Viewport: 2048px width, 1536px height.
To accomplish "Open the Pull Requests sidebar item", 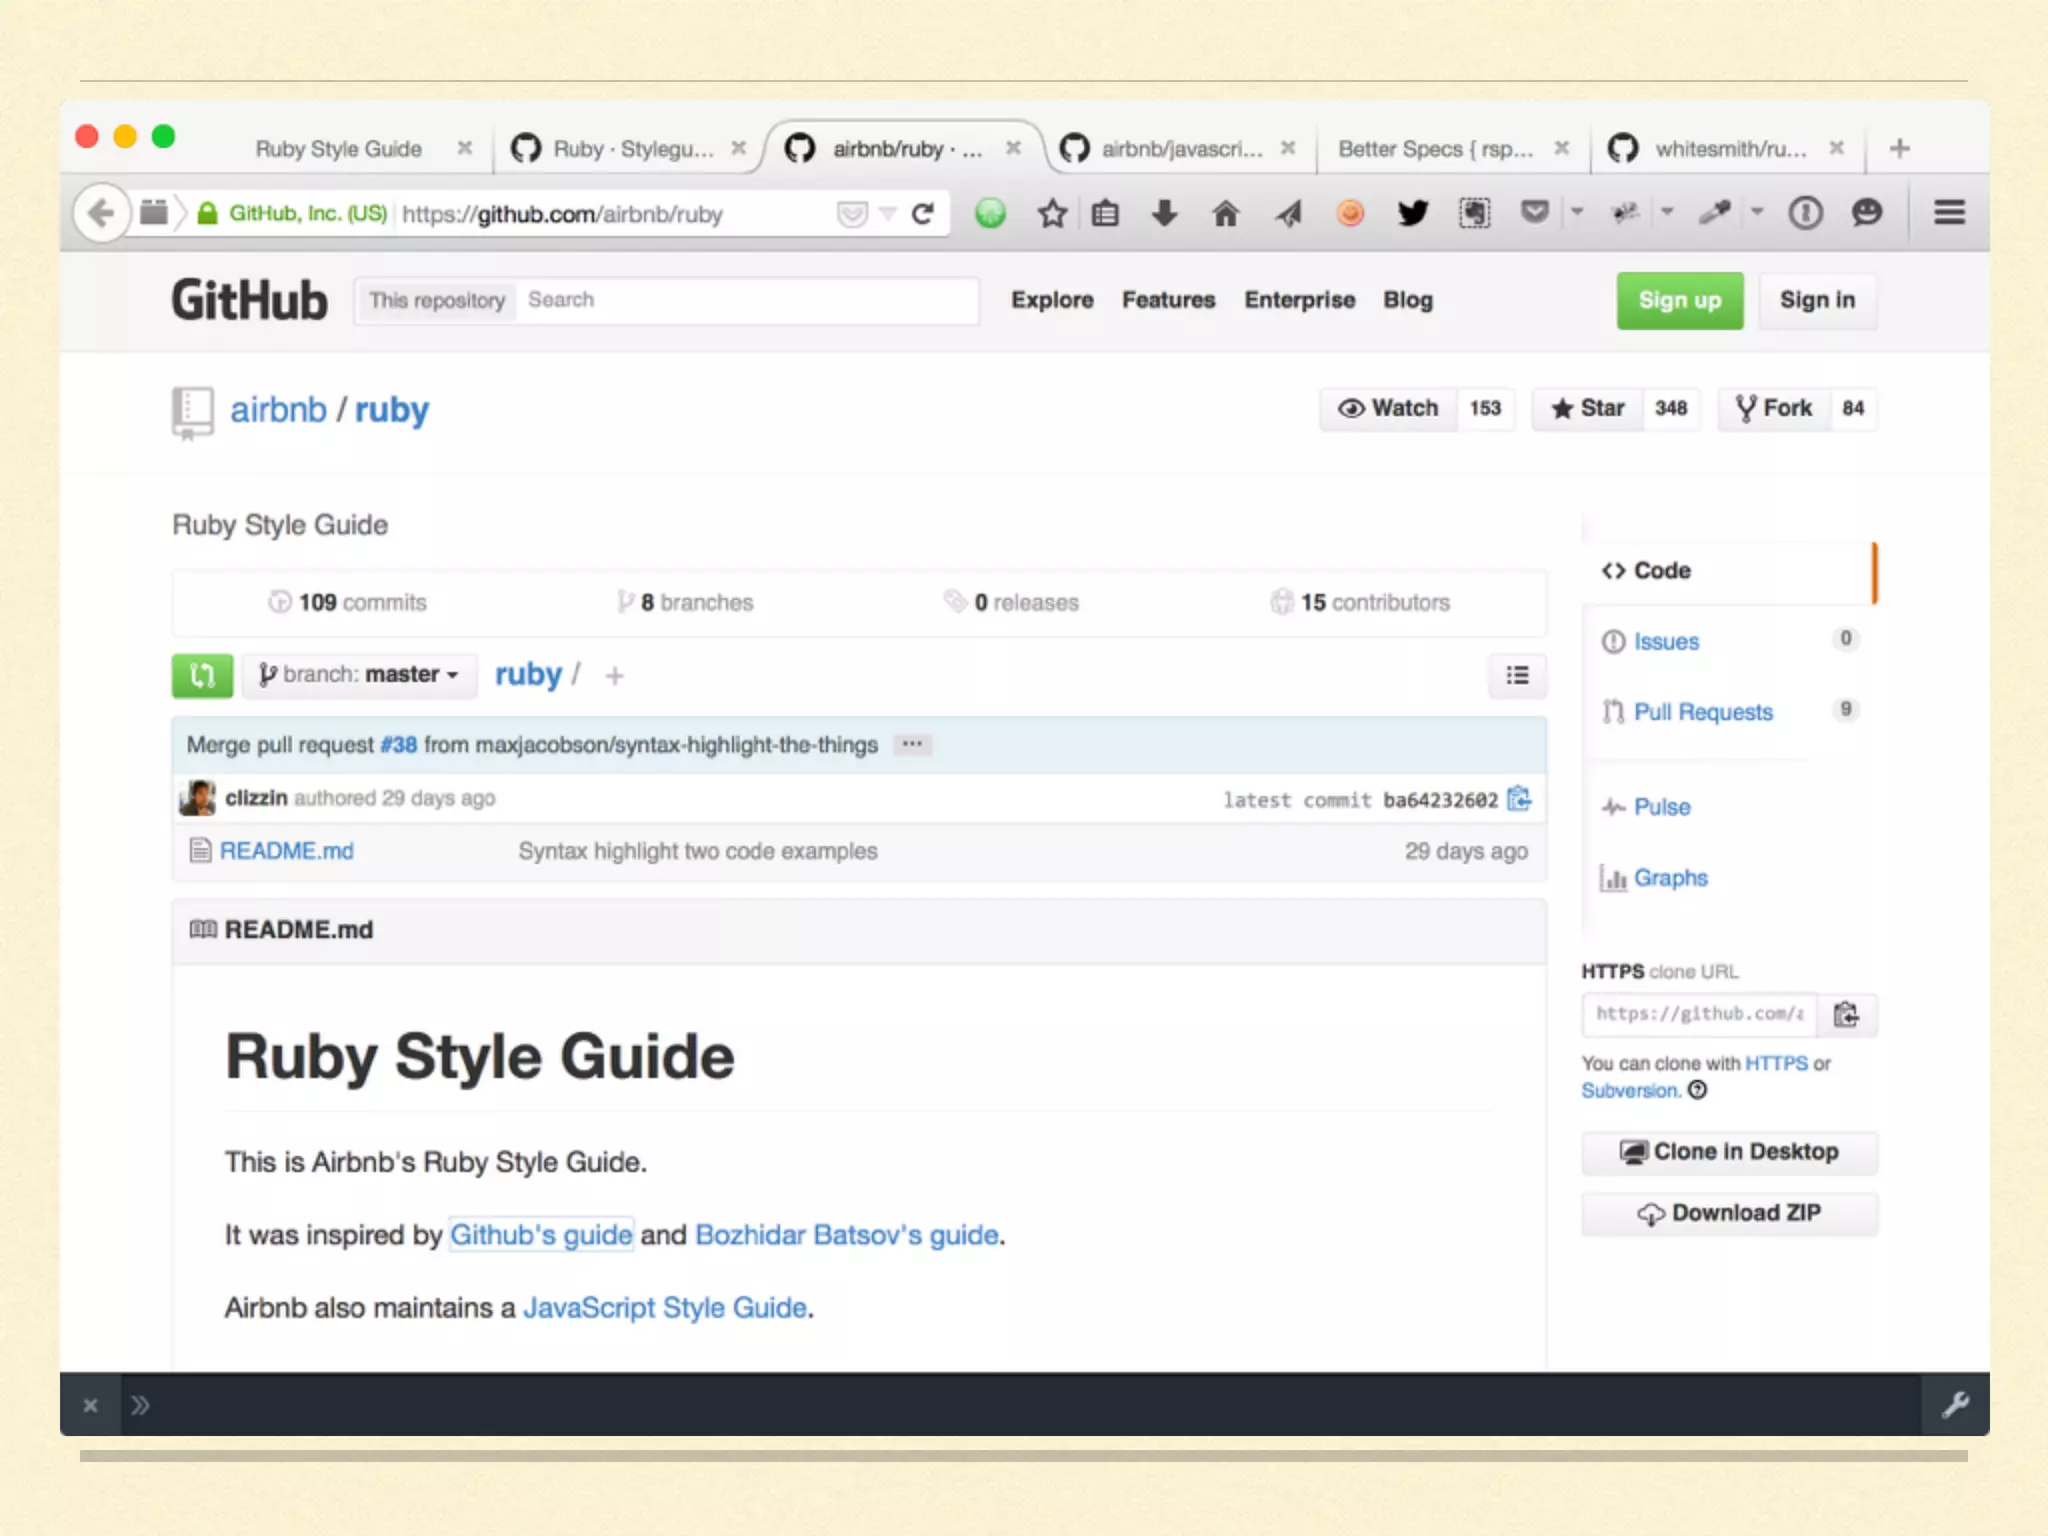I will pos(1702,712).
